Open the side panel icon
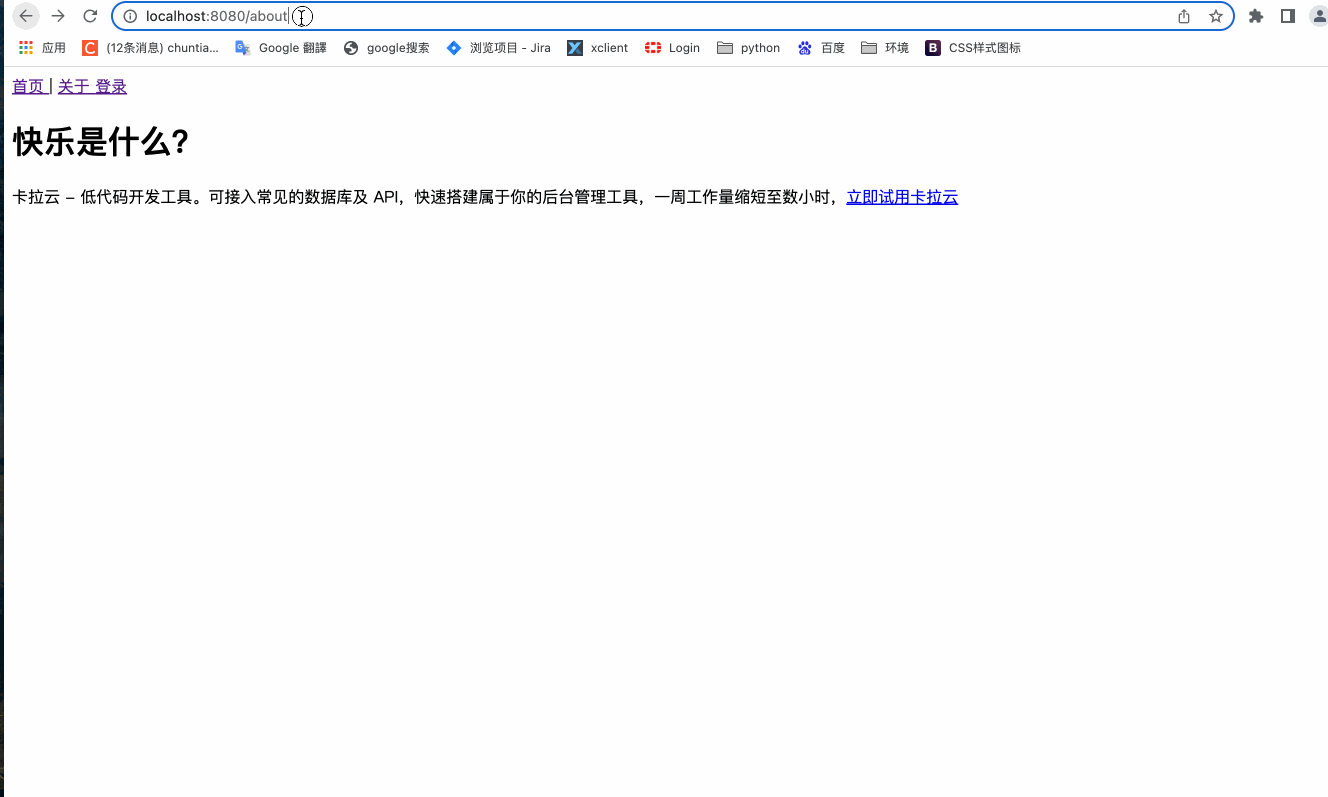 point(1287,16)
